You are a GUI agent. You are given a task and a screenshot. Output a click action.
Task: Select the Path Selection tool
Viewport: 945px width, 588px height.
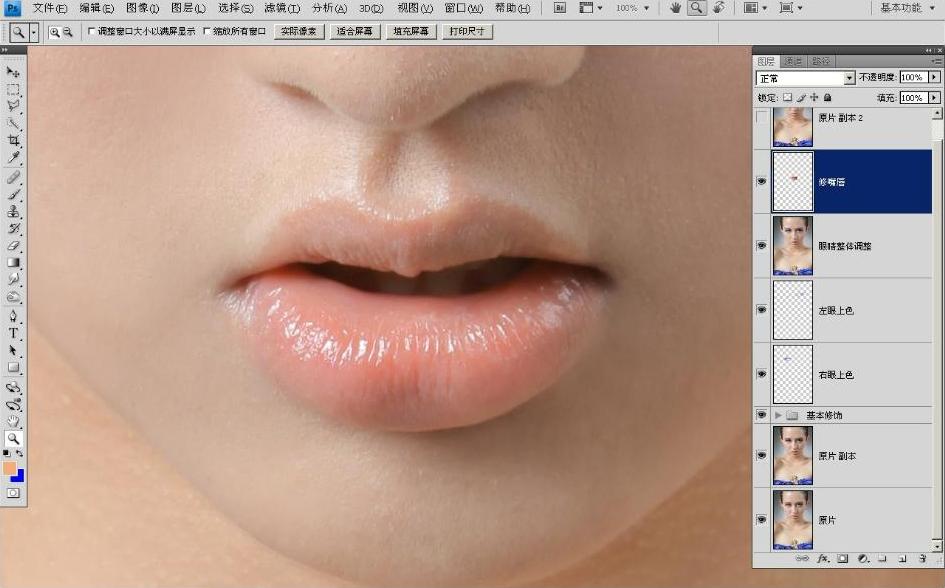coord(13,350)
